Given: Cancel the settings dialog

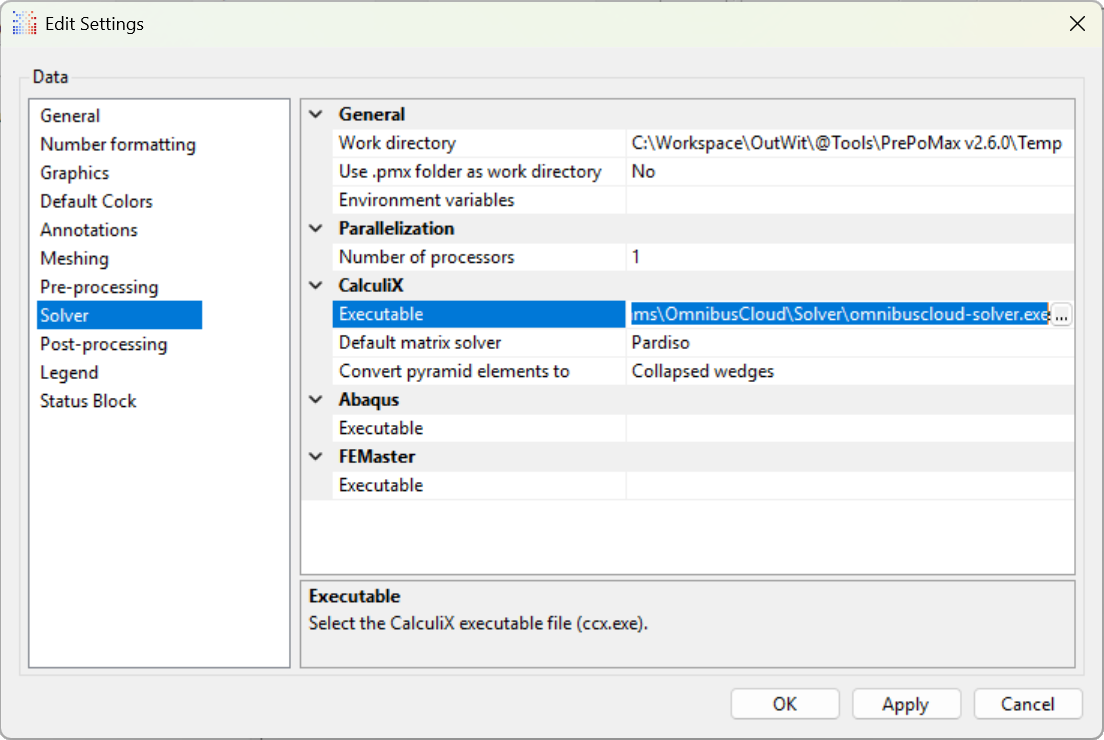Looking at the screenshot, I should pos(1027,704).
